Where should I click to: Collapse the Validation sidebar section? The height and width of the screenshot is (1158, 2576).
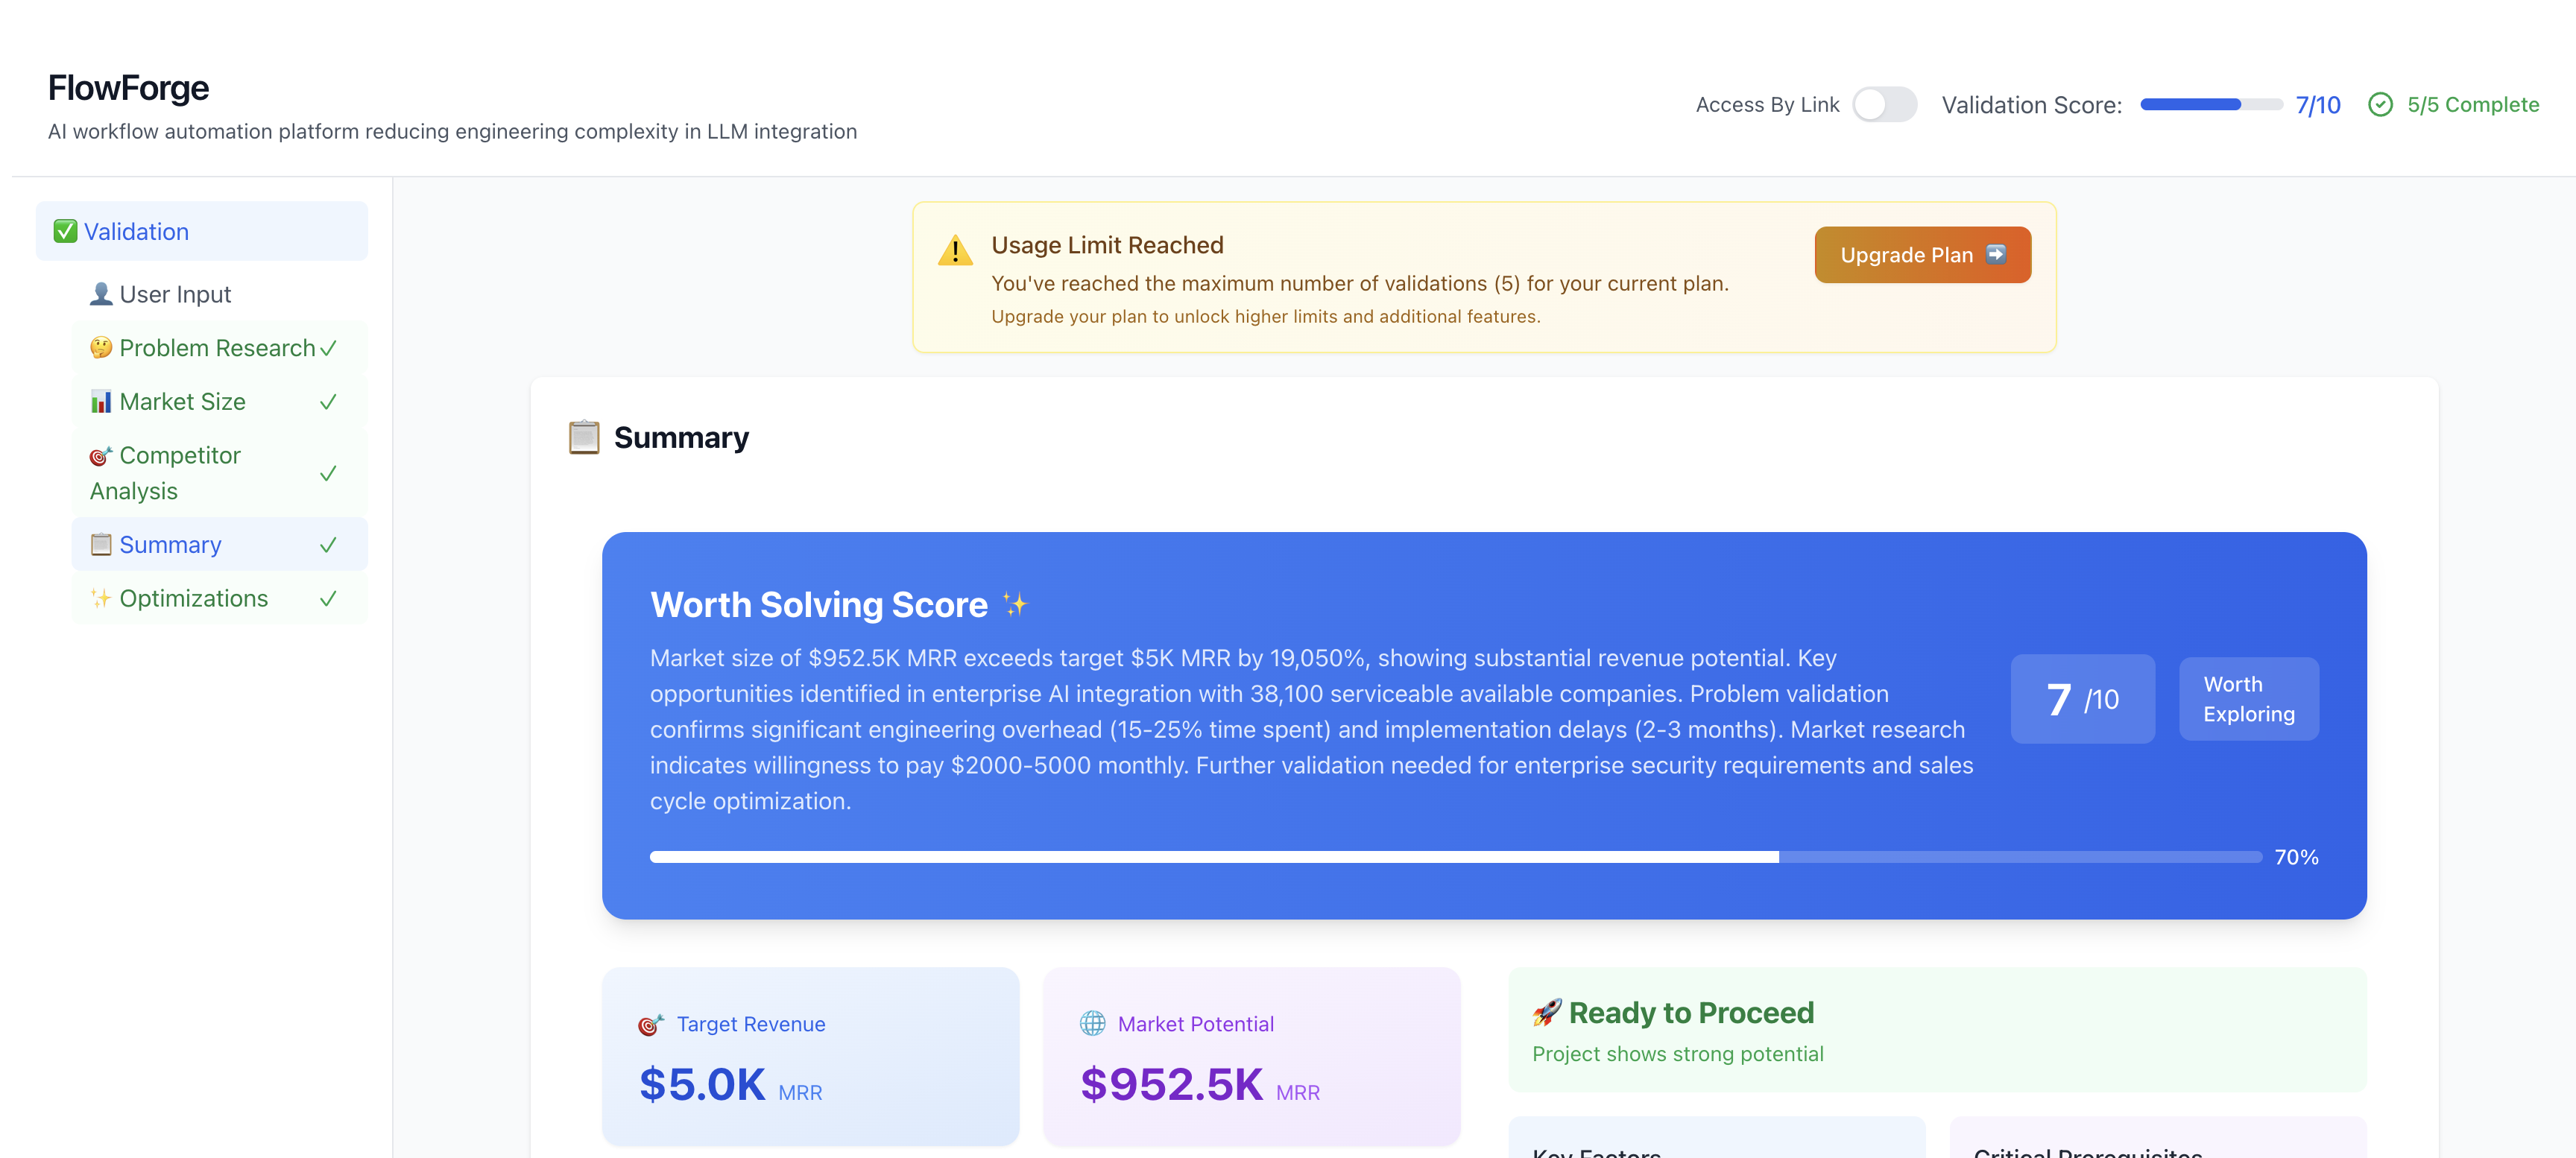tap(202, 231)
